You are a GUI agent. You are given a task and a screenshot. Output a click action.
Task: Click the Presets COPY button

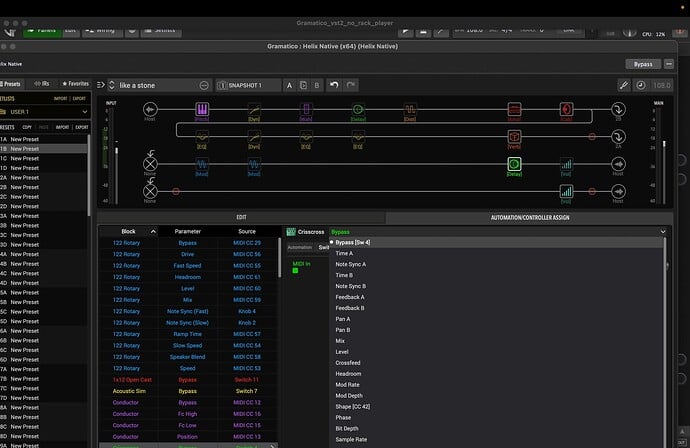click(27, 127)
